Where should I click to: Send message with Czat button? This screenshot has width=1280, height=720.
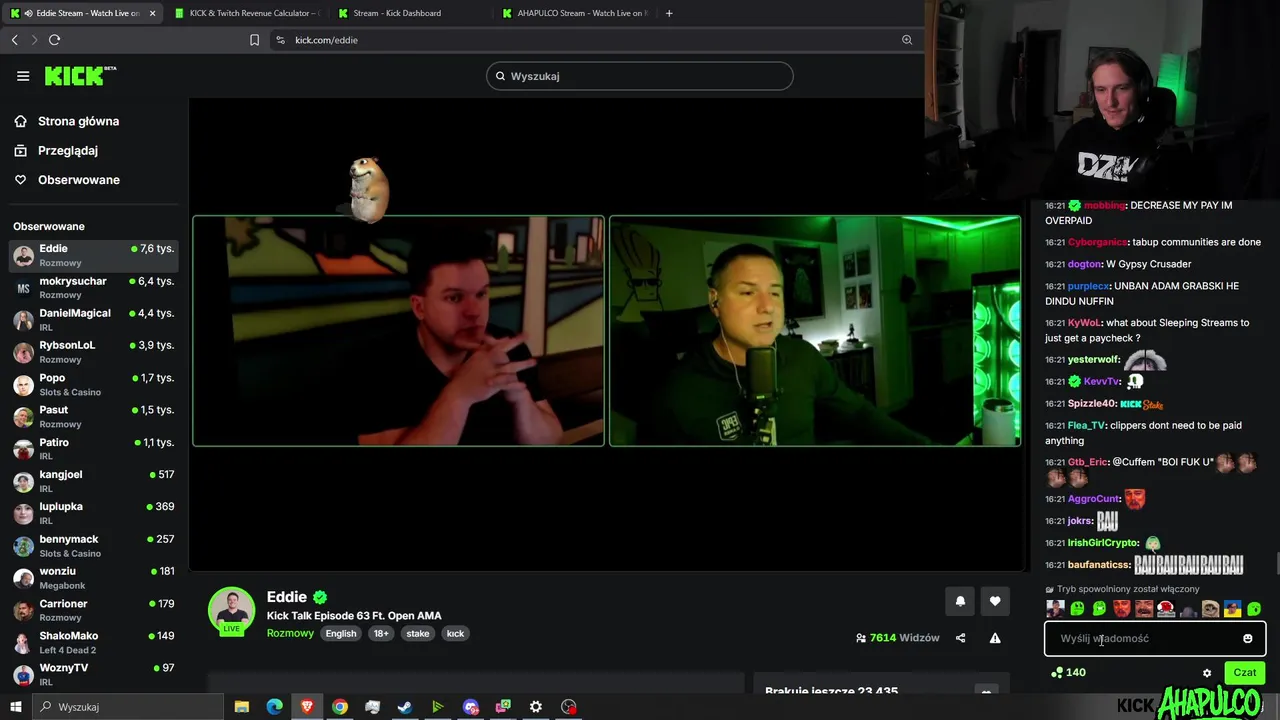(x=1245, y=673)
